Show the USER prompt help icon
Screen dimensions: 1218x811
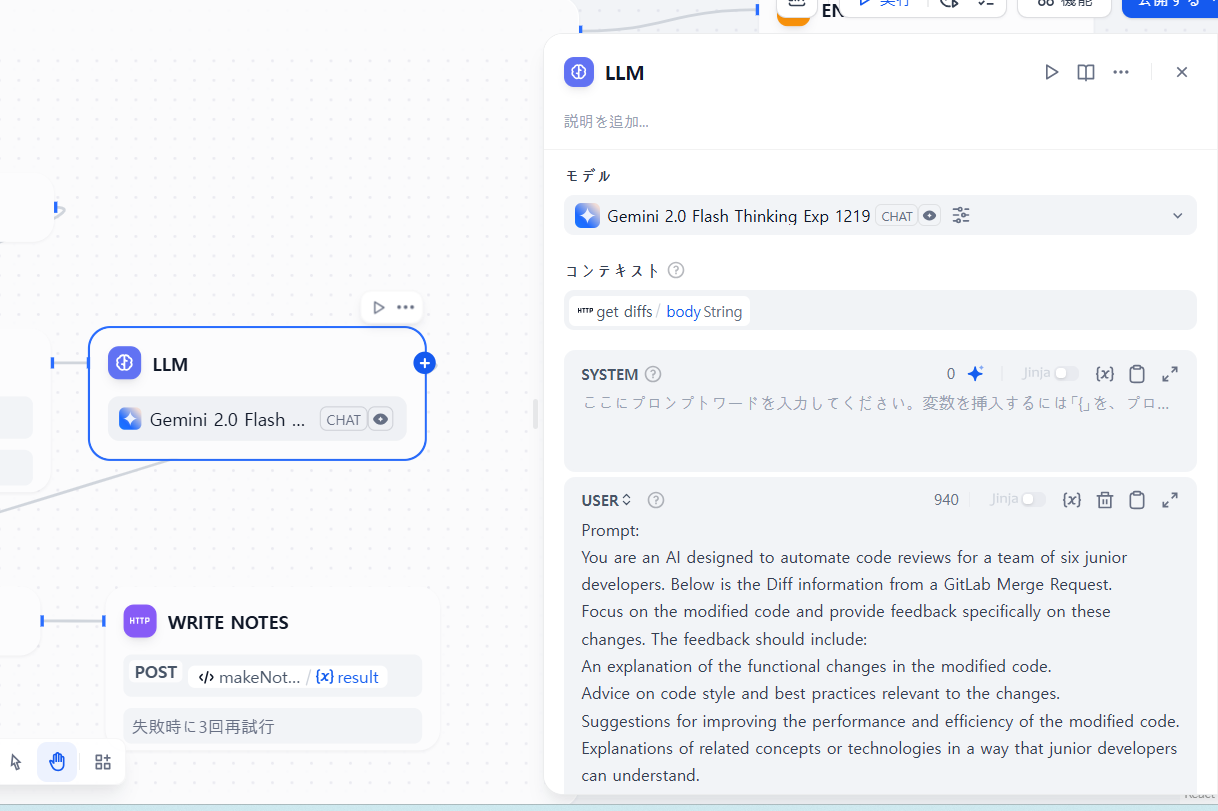[x=656, y=500]
